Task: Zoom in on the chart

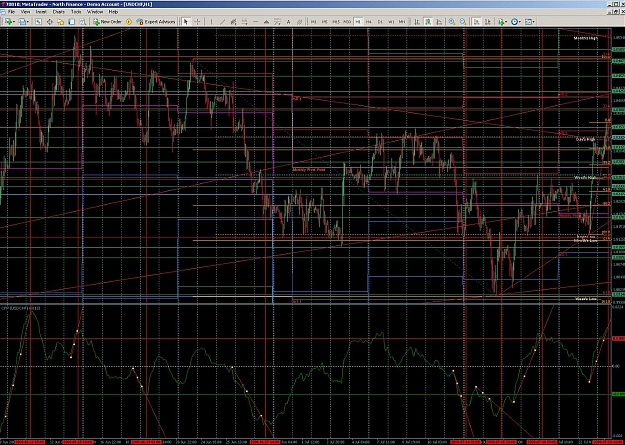Action: (x=452, y=22)
